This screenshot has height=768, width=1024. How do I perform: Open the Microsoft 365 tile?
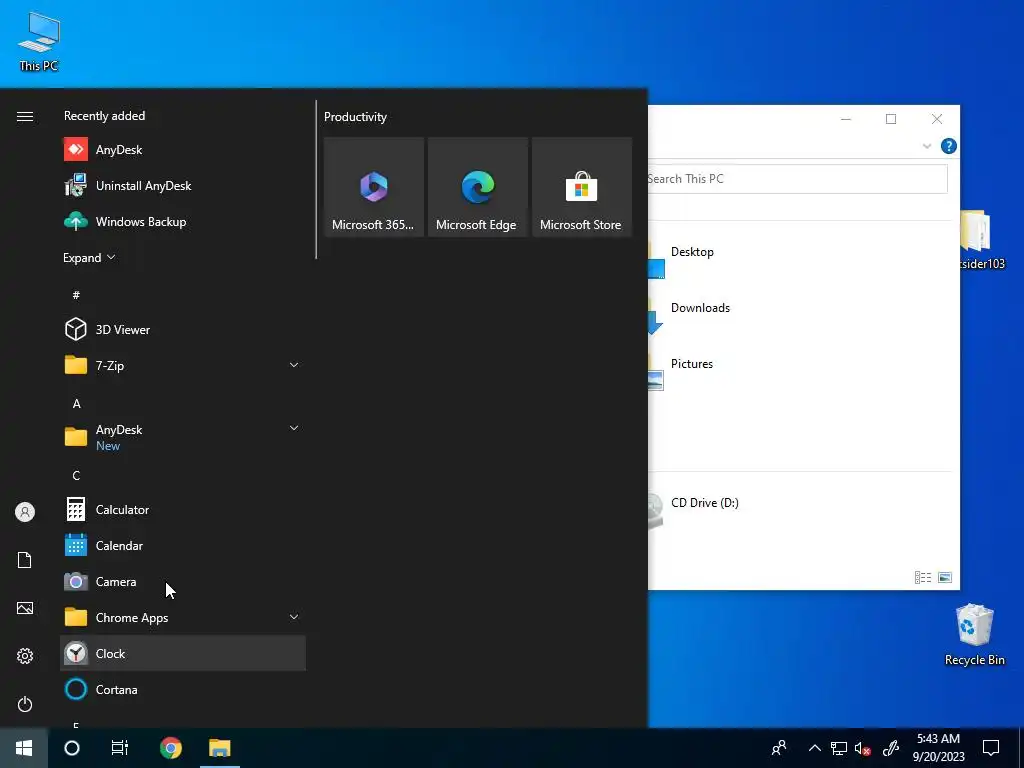click(x=374, y=187)
